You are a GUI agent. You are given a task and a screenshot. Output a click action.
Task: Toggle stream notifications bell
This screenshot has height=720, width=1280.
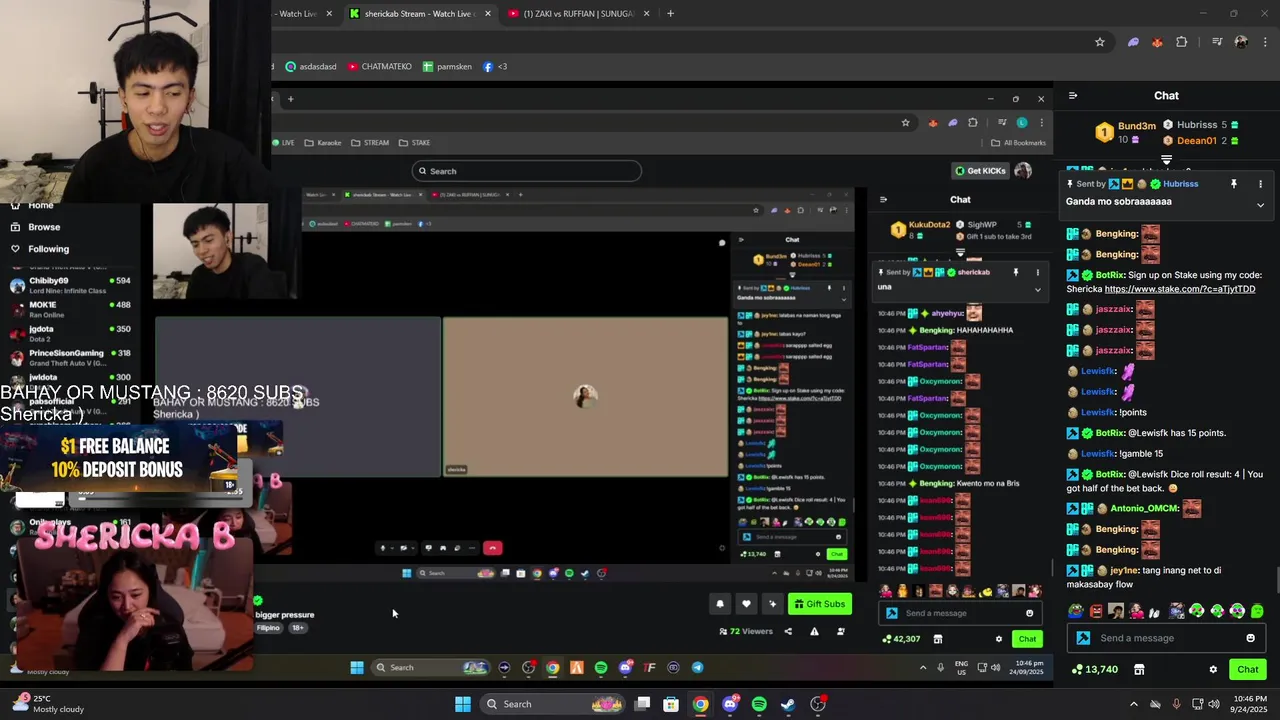719,604
